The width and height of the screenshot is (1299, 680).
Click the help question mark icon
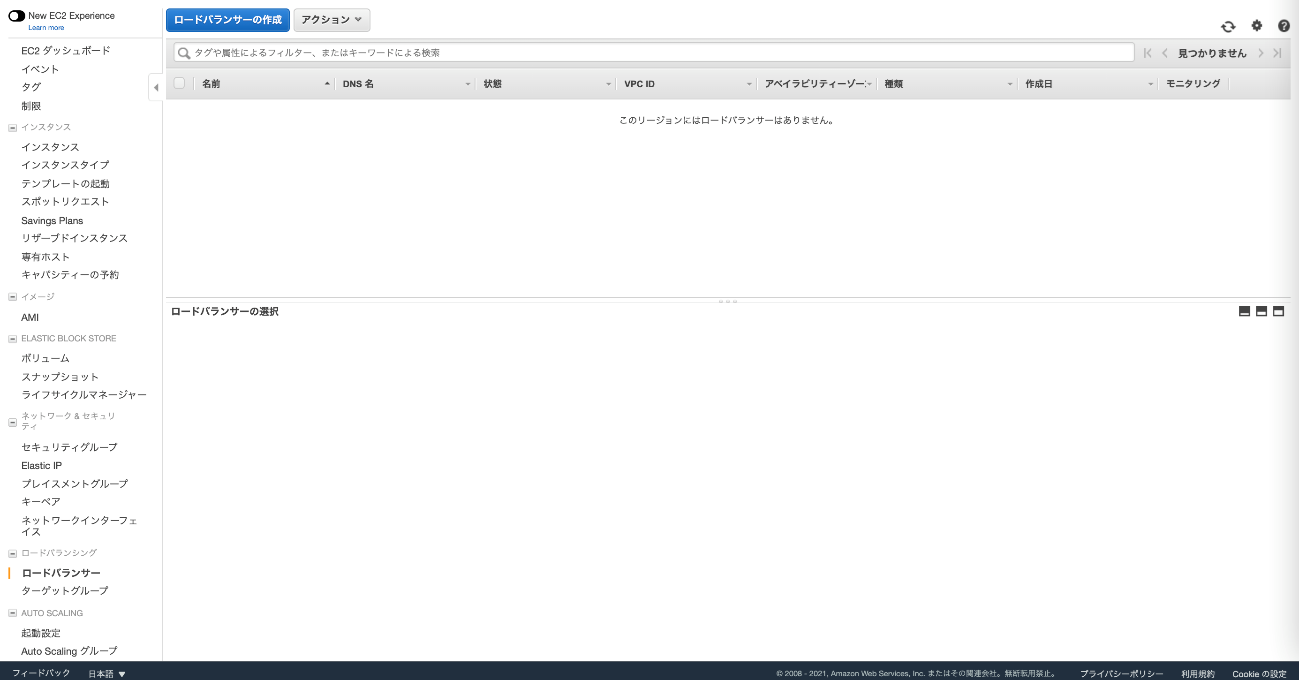coord(1284,26)
